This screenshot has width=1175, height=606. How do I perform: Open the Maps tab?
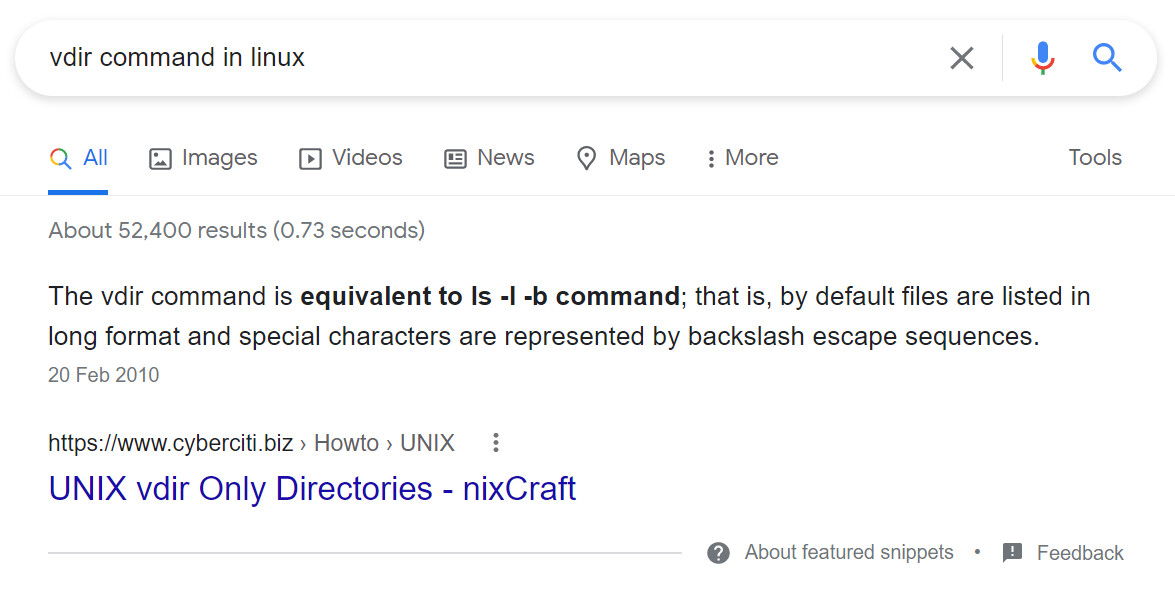click(x=621, y=158)
